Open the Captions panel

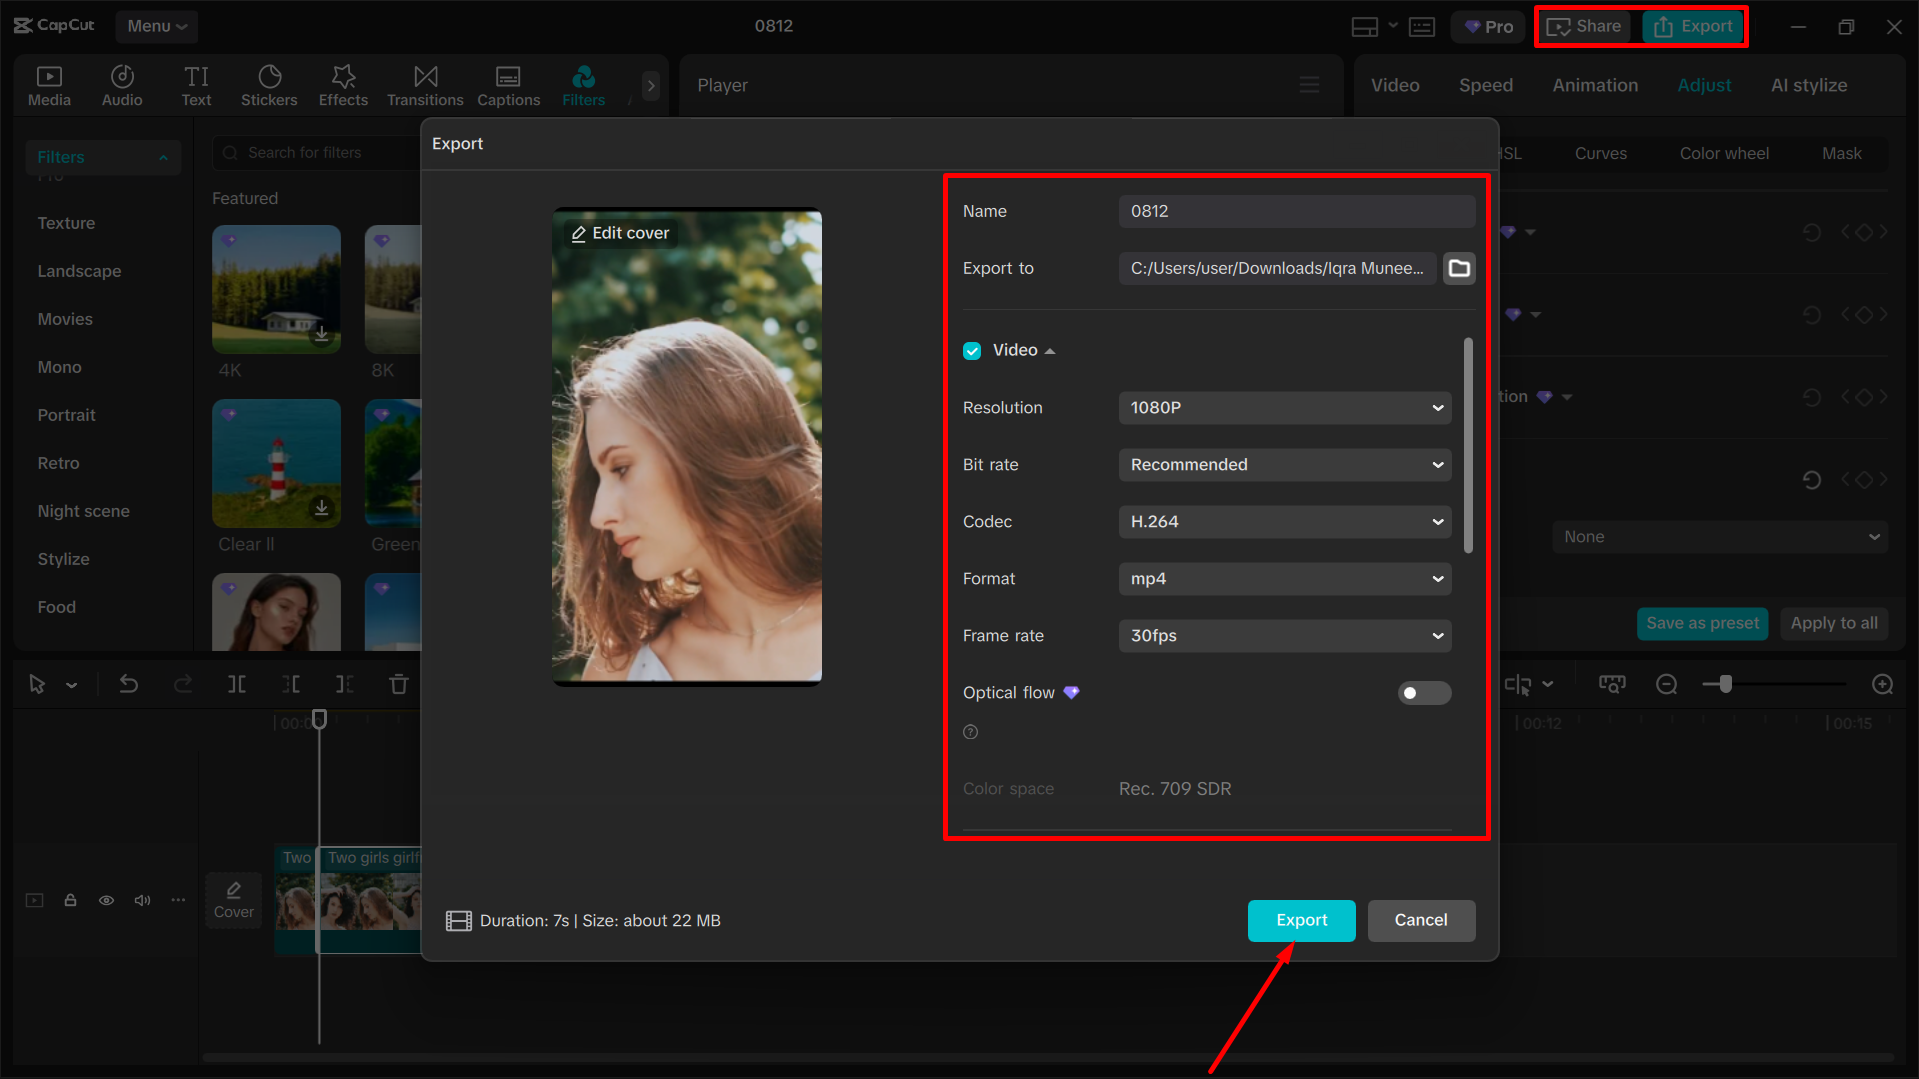pyautogui.click(x=508, y=85)
